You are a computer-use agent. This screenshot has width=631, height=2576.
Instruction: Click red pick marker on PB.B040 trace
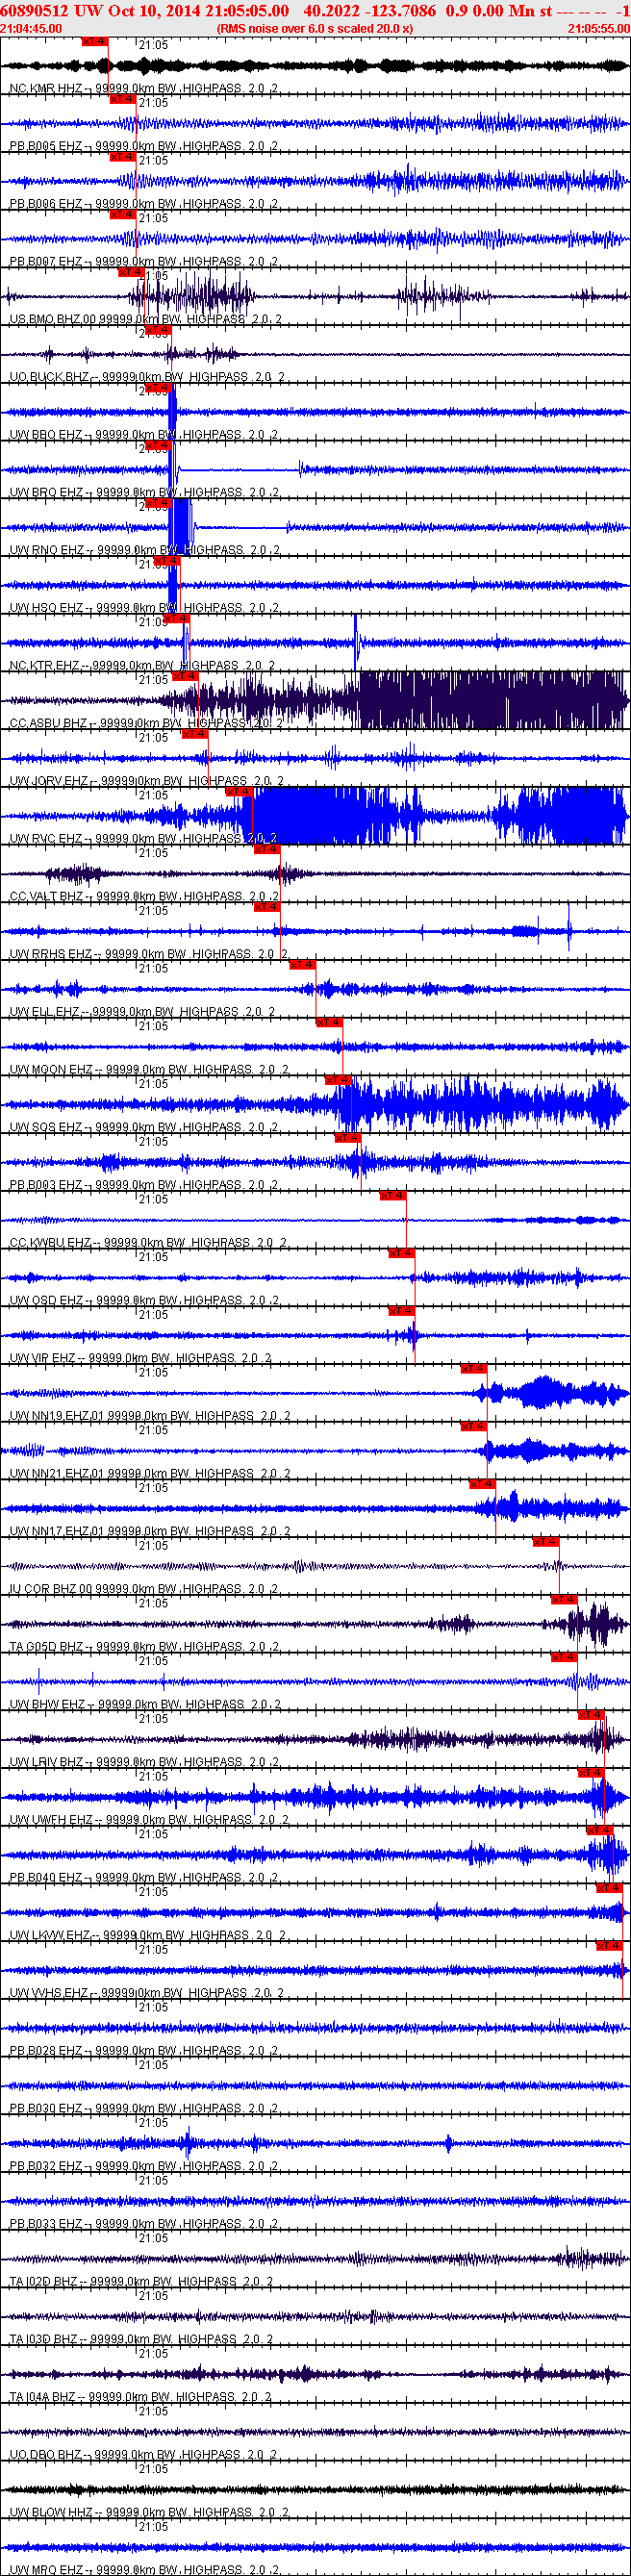(600, 1831)
